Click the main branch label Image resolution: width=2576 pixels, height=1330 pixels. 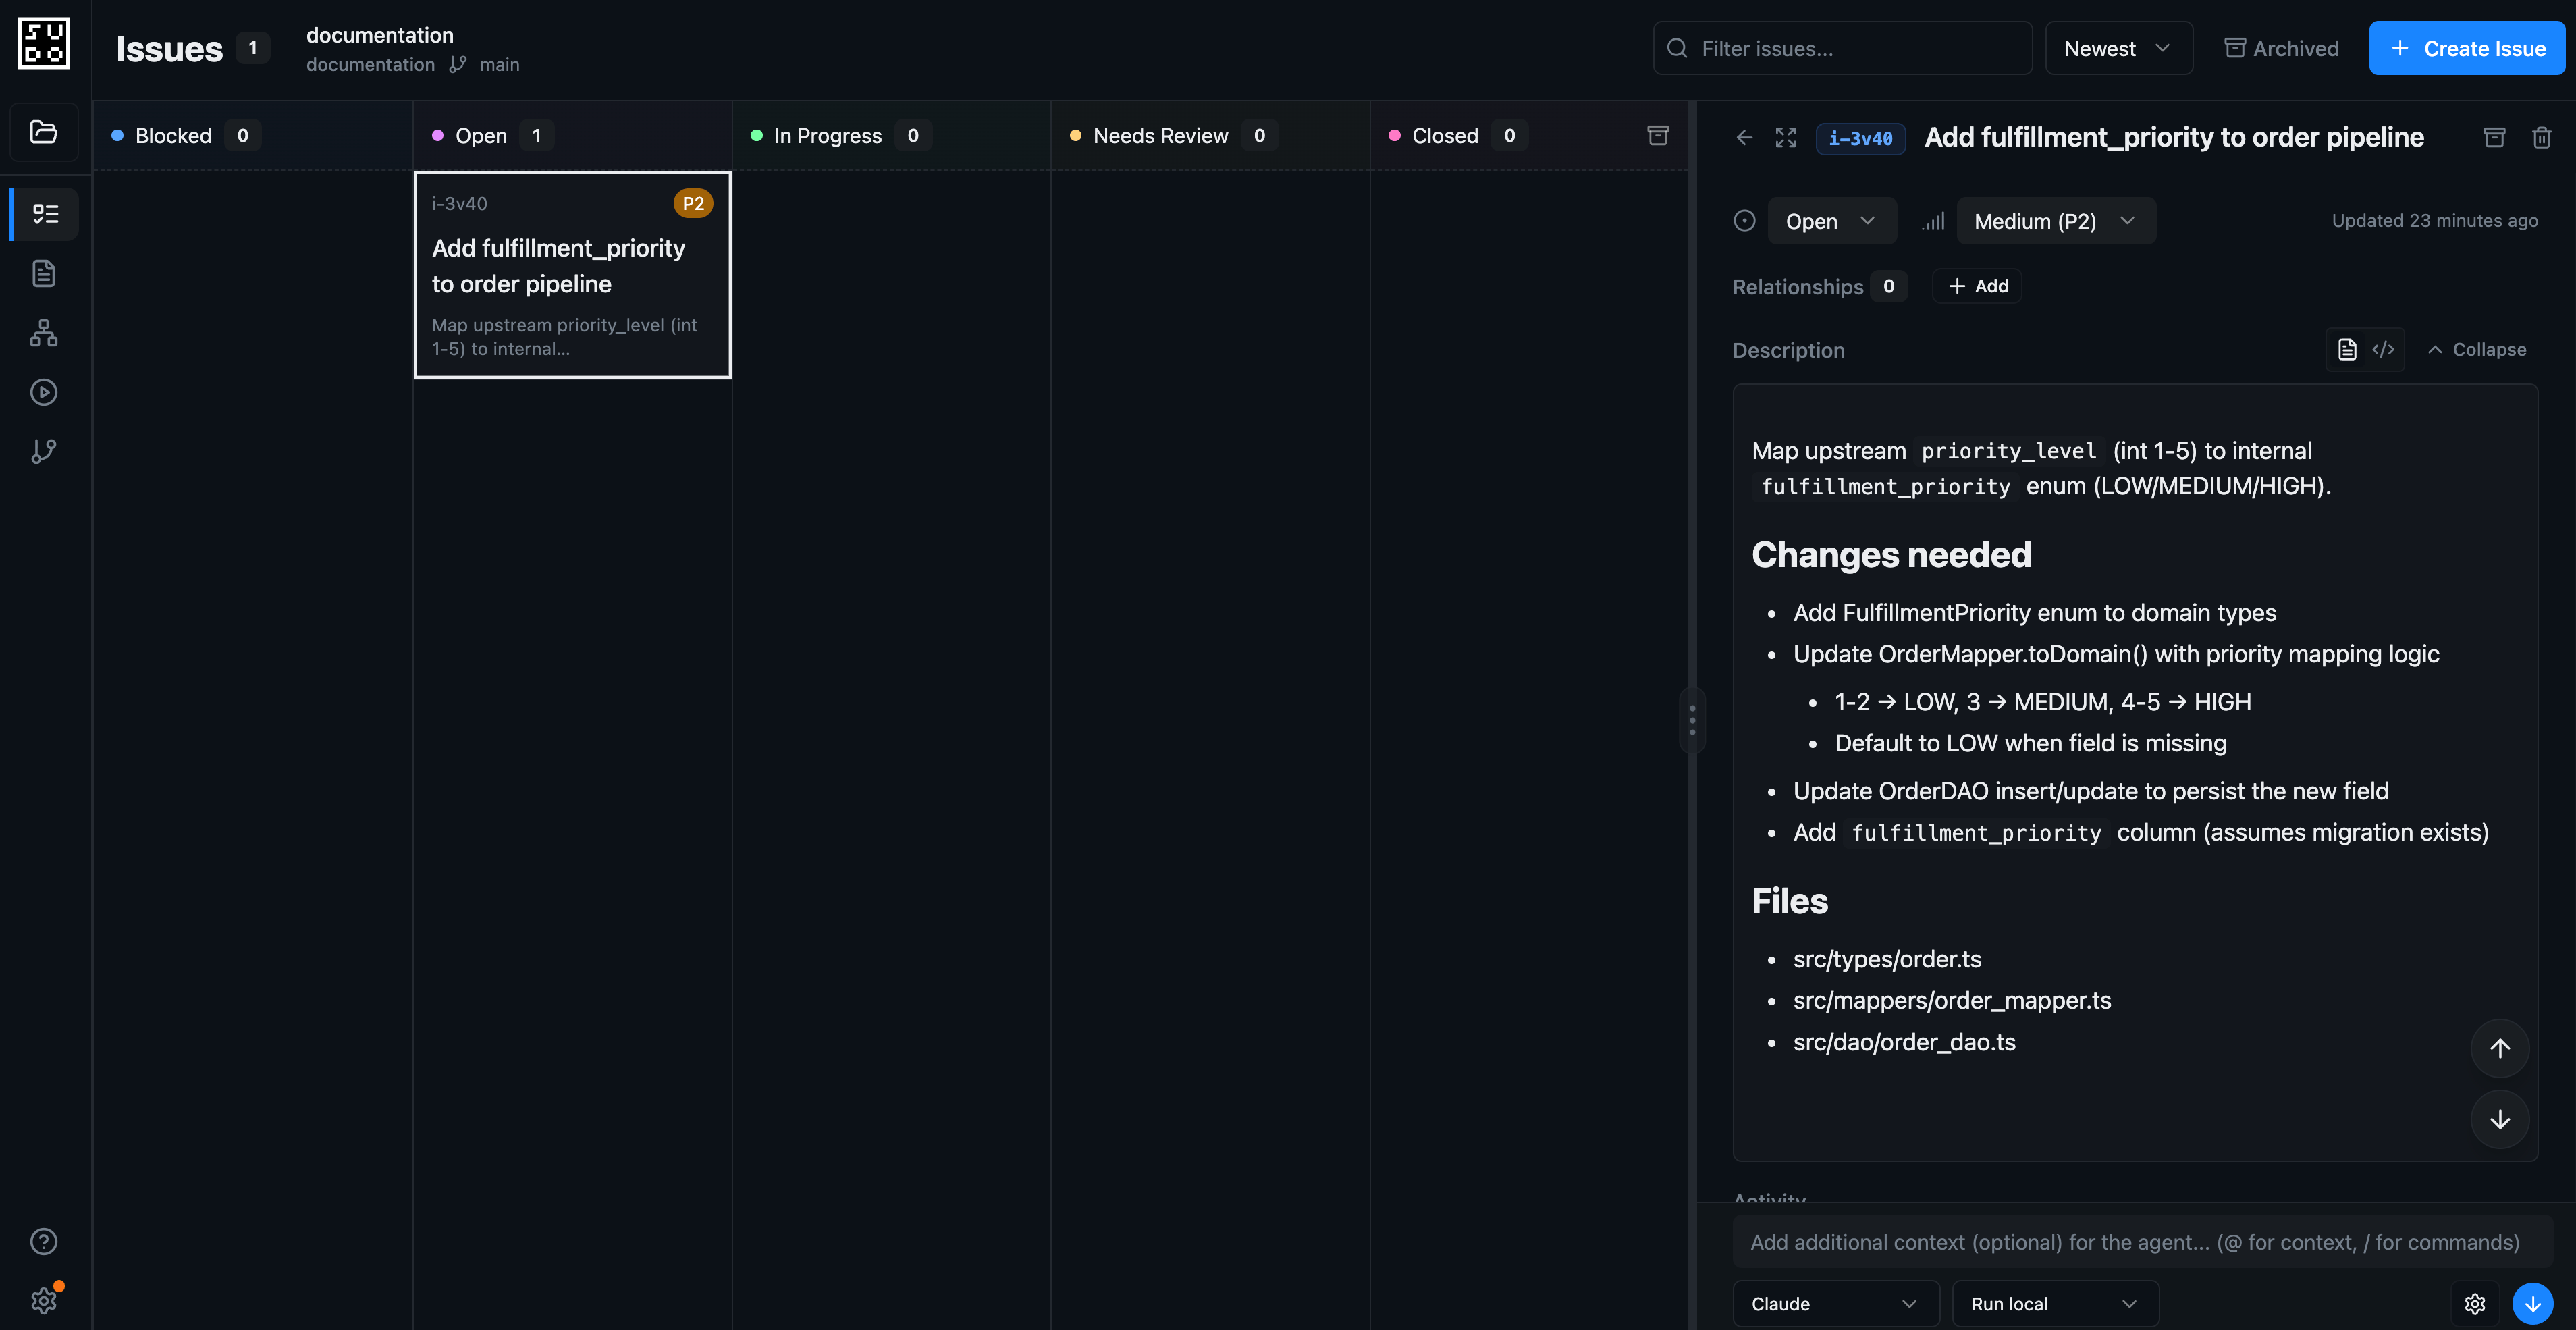click(x=499, y=64)
